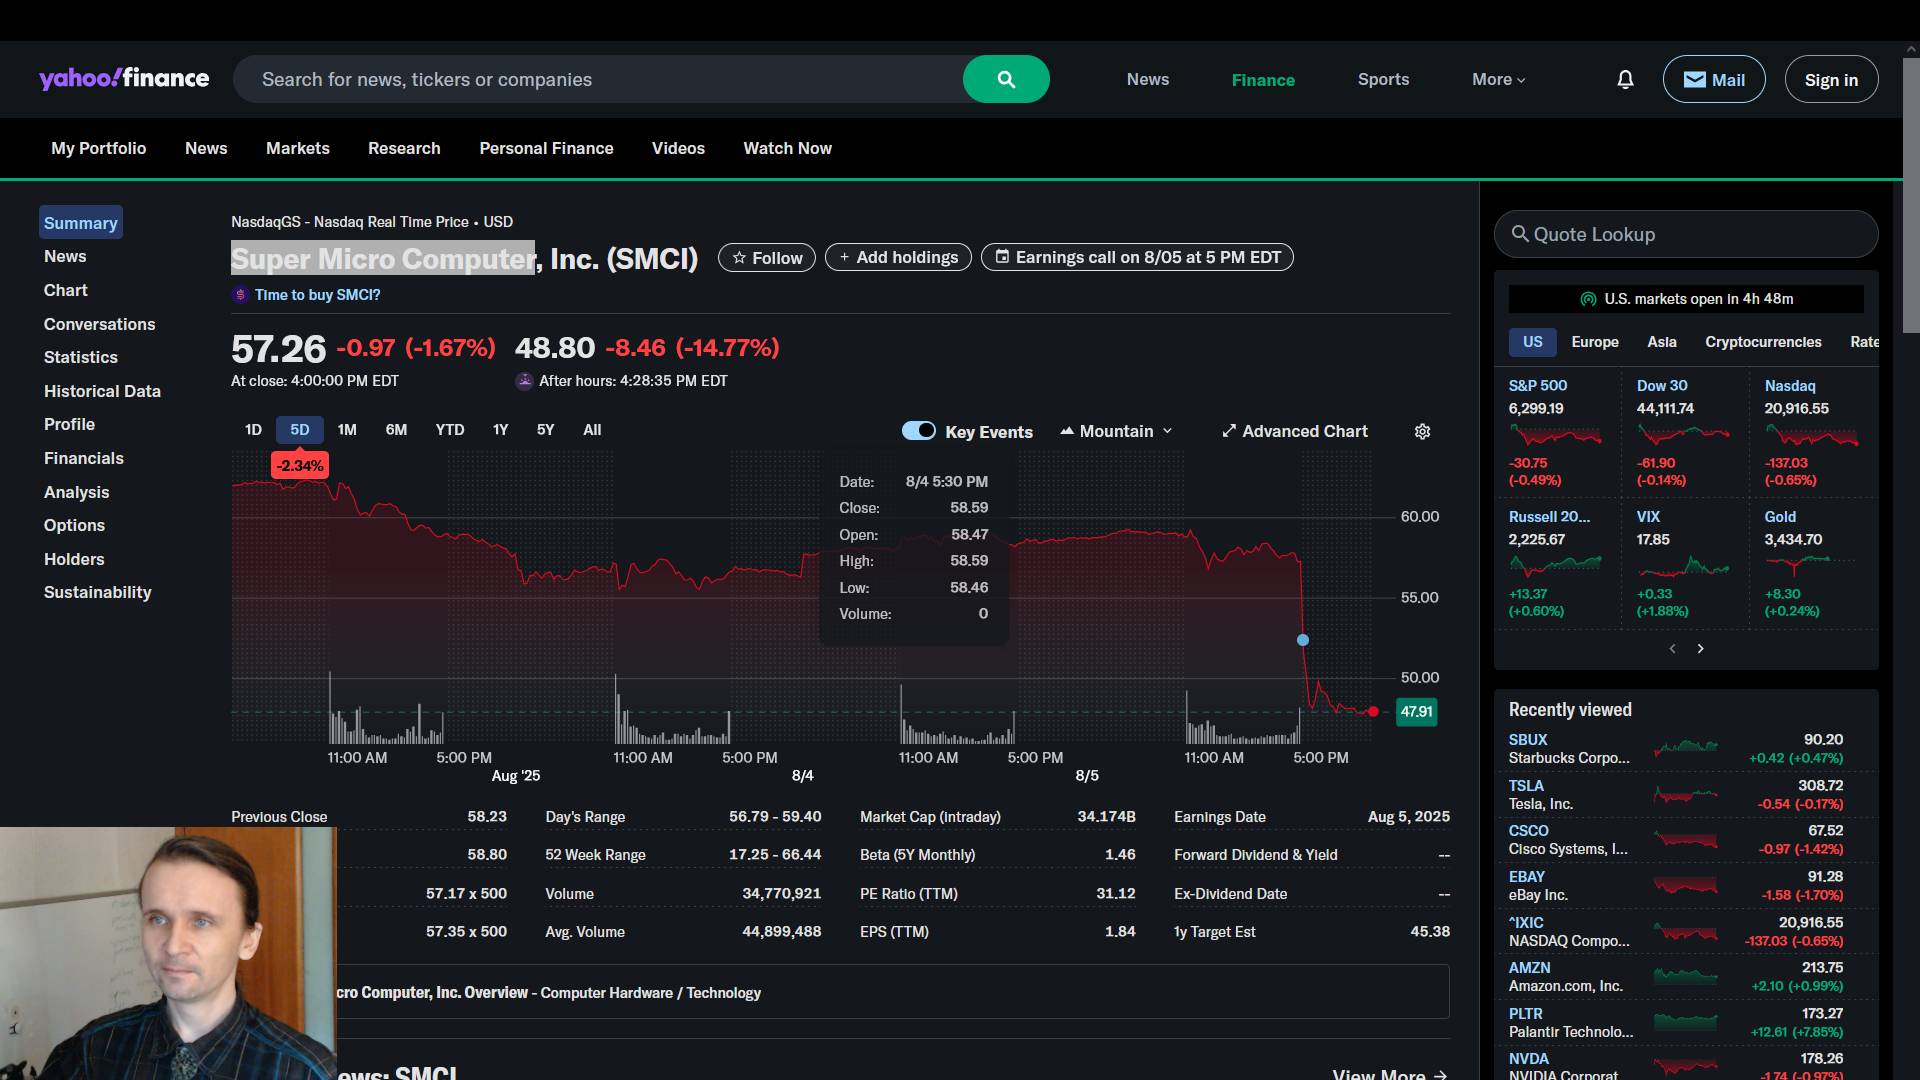Viewport: 1920px width, 1080px height.
Task: Open the notifications bell
Action: click(1625, 79)
